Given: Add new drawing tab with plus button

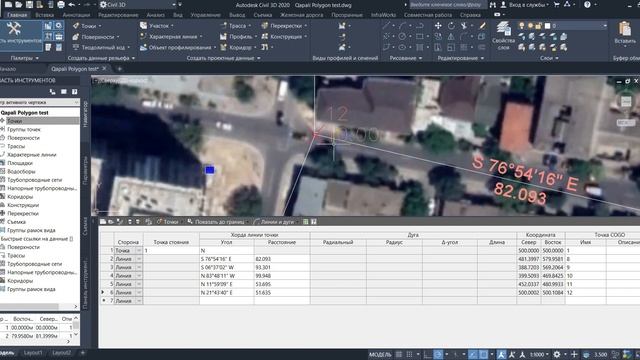Looking at the screenshot, I should coord(120,69).
